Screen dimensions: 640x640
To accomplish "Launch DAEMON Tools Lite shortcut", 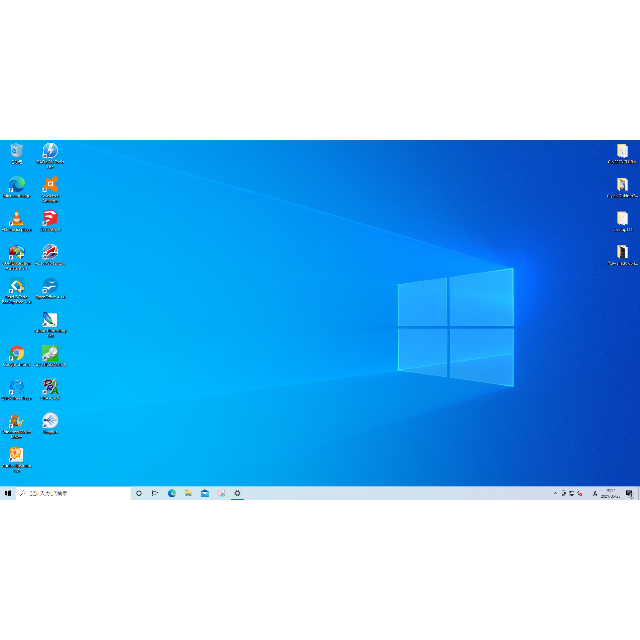I will click(x=50, y=155).
